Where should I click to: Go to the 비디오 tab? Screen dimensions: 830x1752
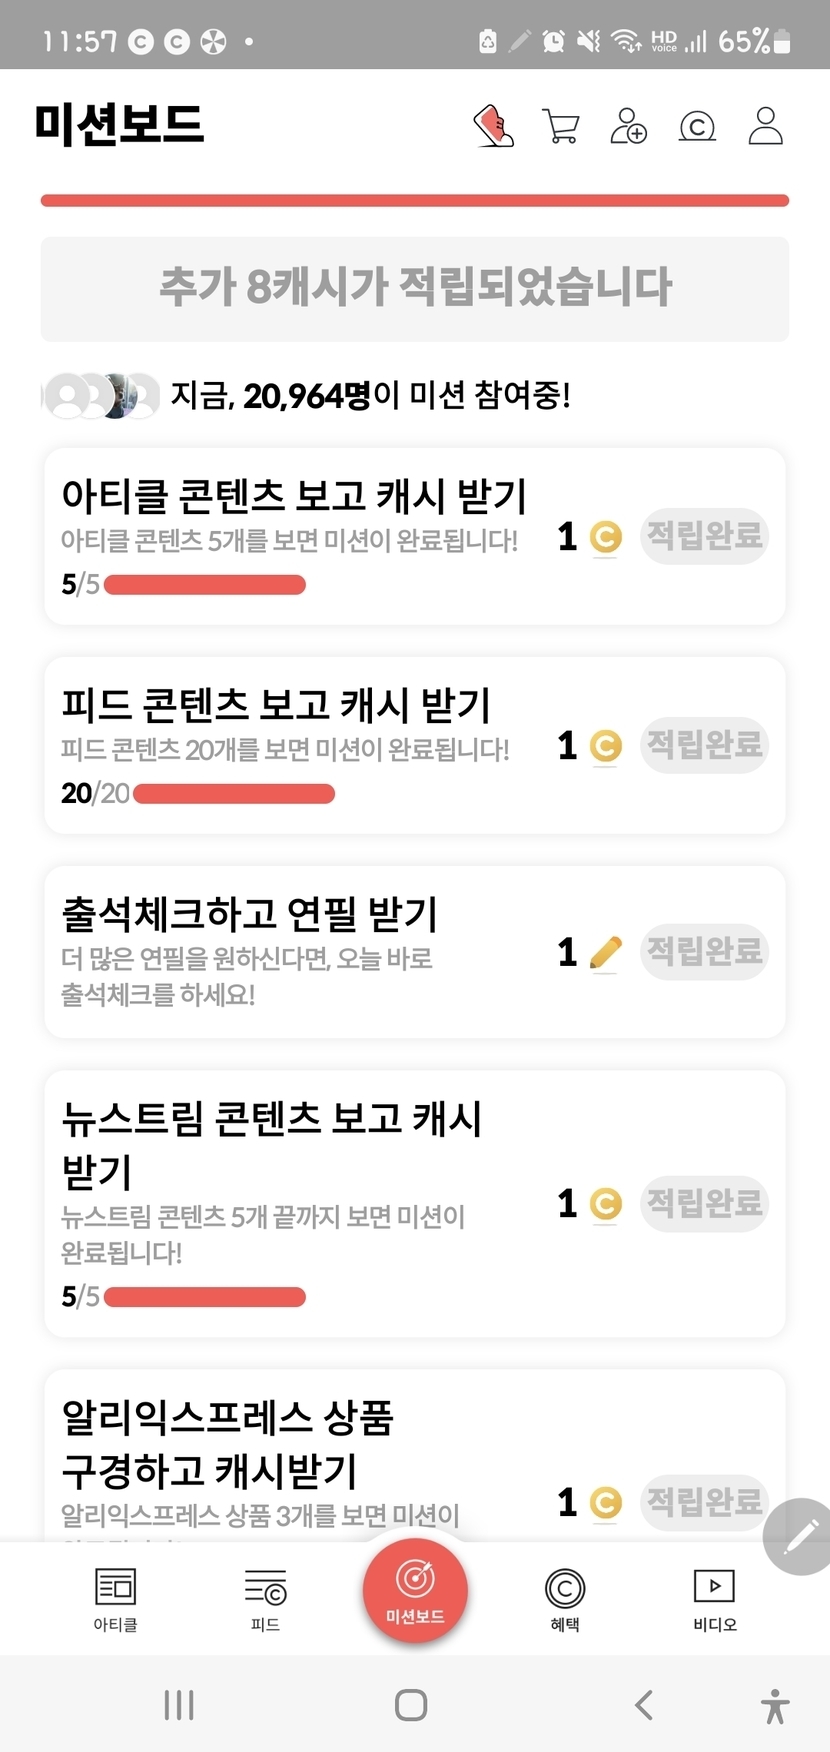714,1598
